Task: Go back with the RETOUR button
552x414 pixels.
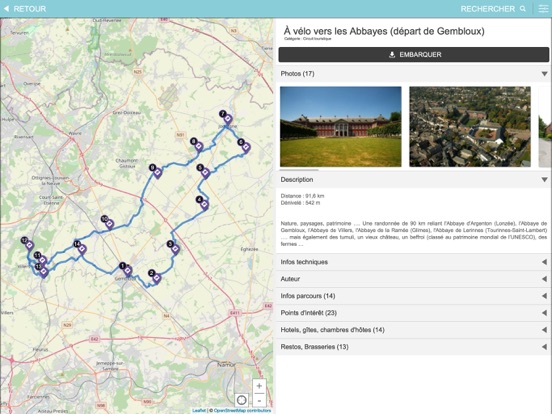Action: 25,9
